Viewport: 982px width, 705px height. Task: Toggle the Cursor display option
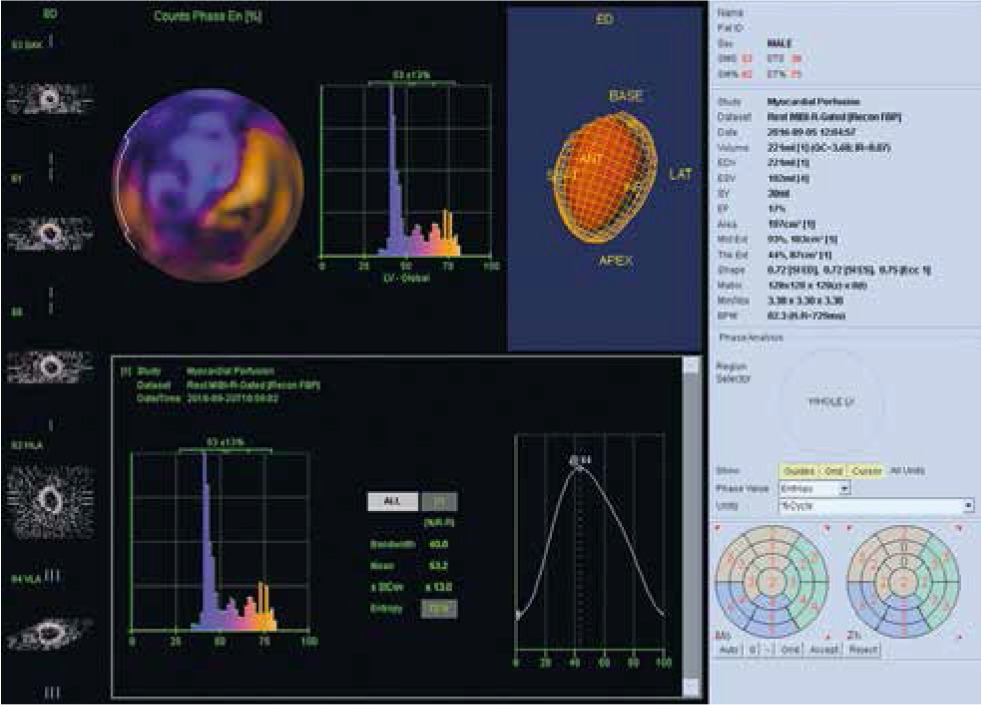(866, 470)
